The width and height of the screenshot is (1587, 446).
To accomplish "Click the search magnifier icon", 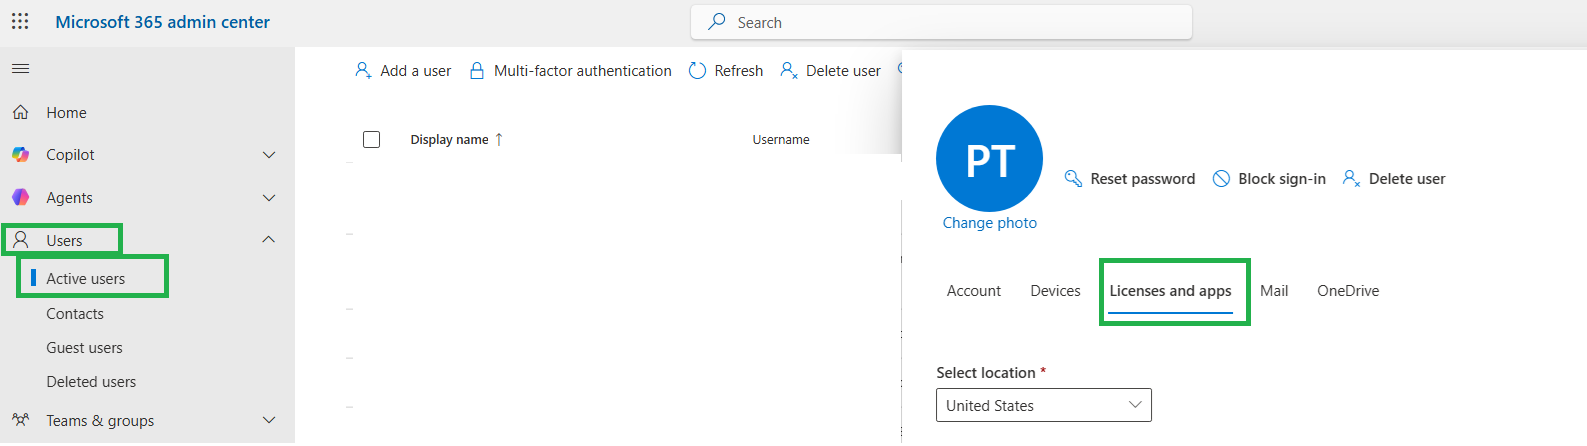I will point(716,21).
